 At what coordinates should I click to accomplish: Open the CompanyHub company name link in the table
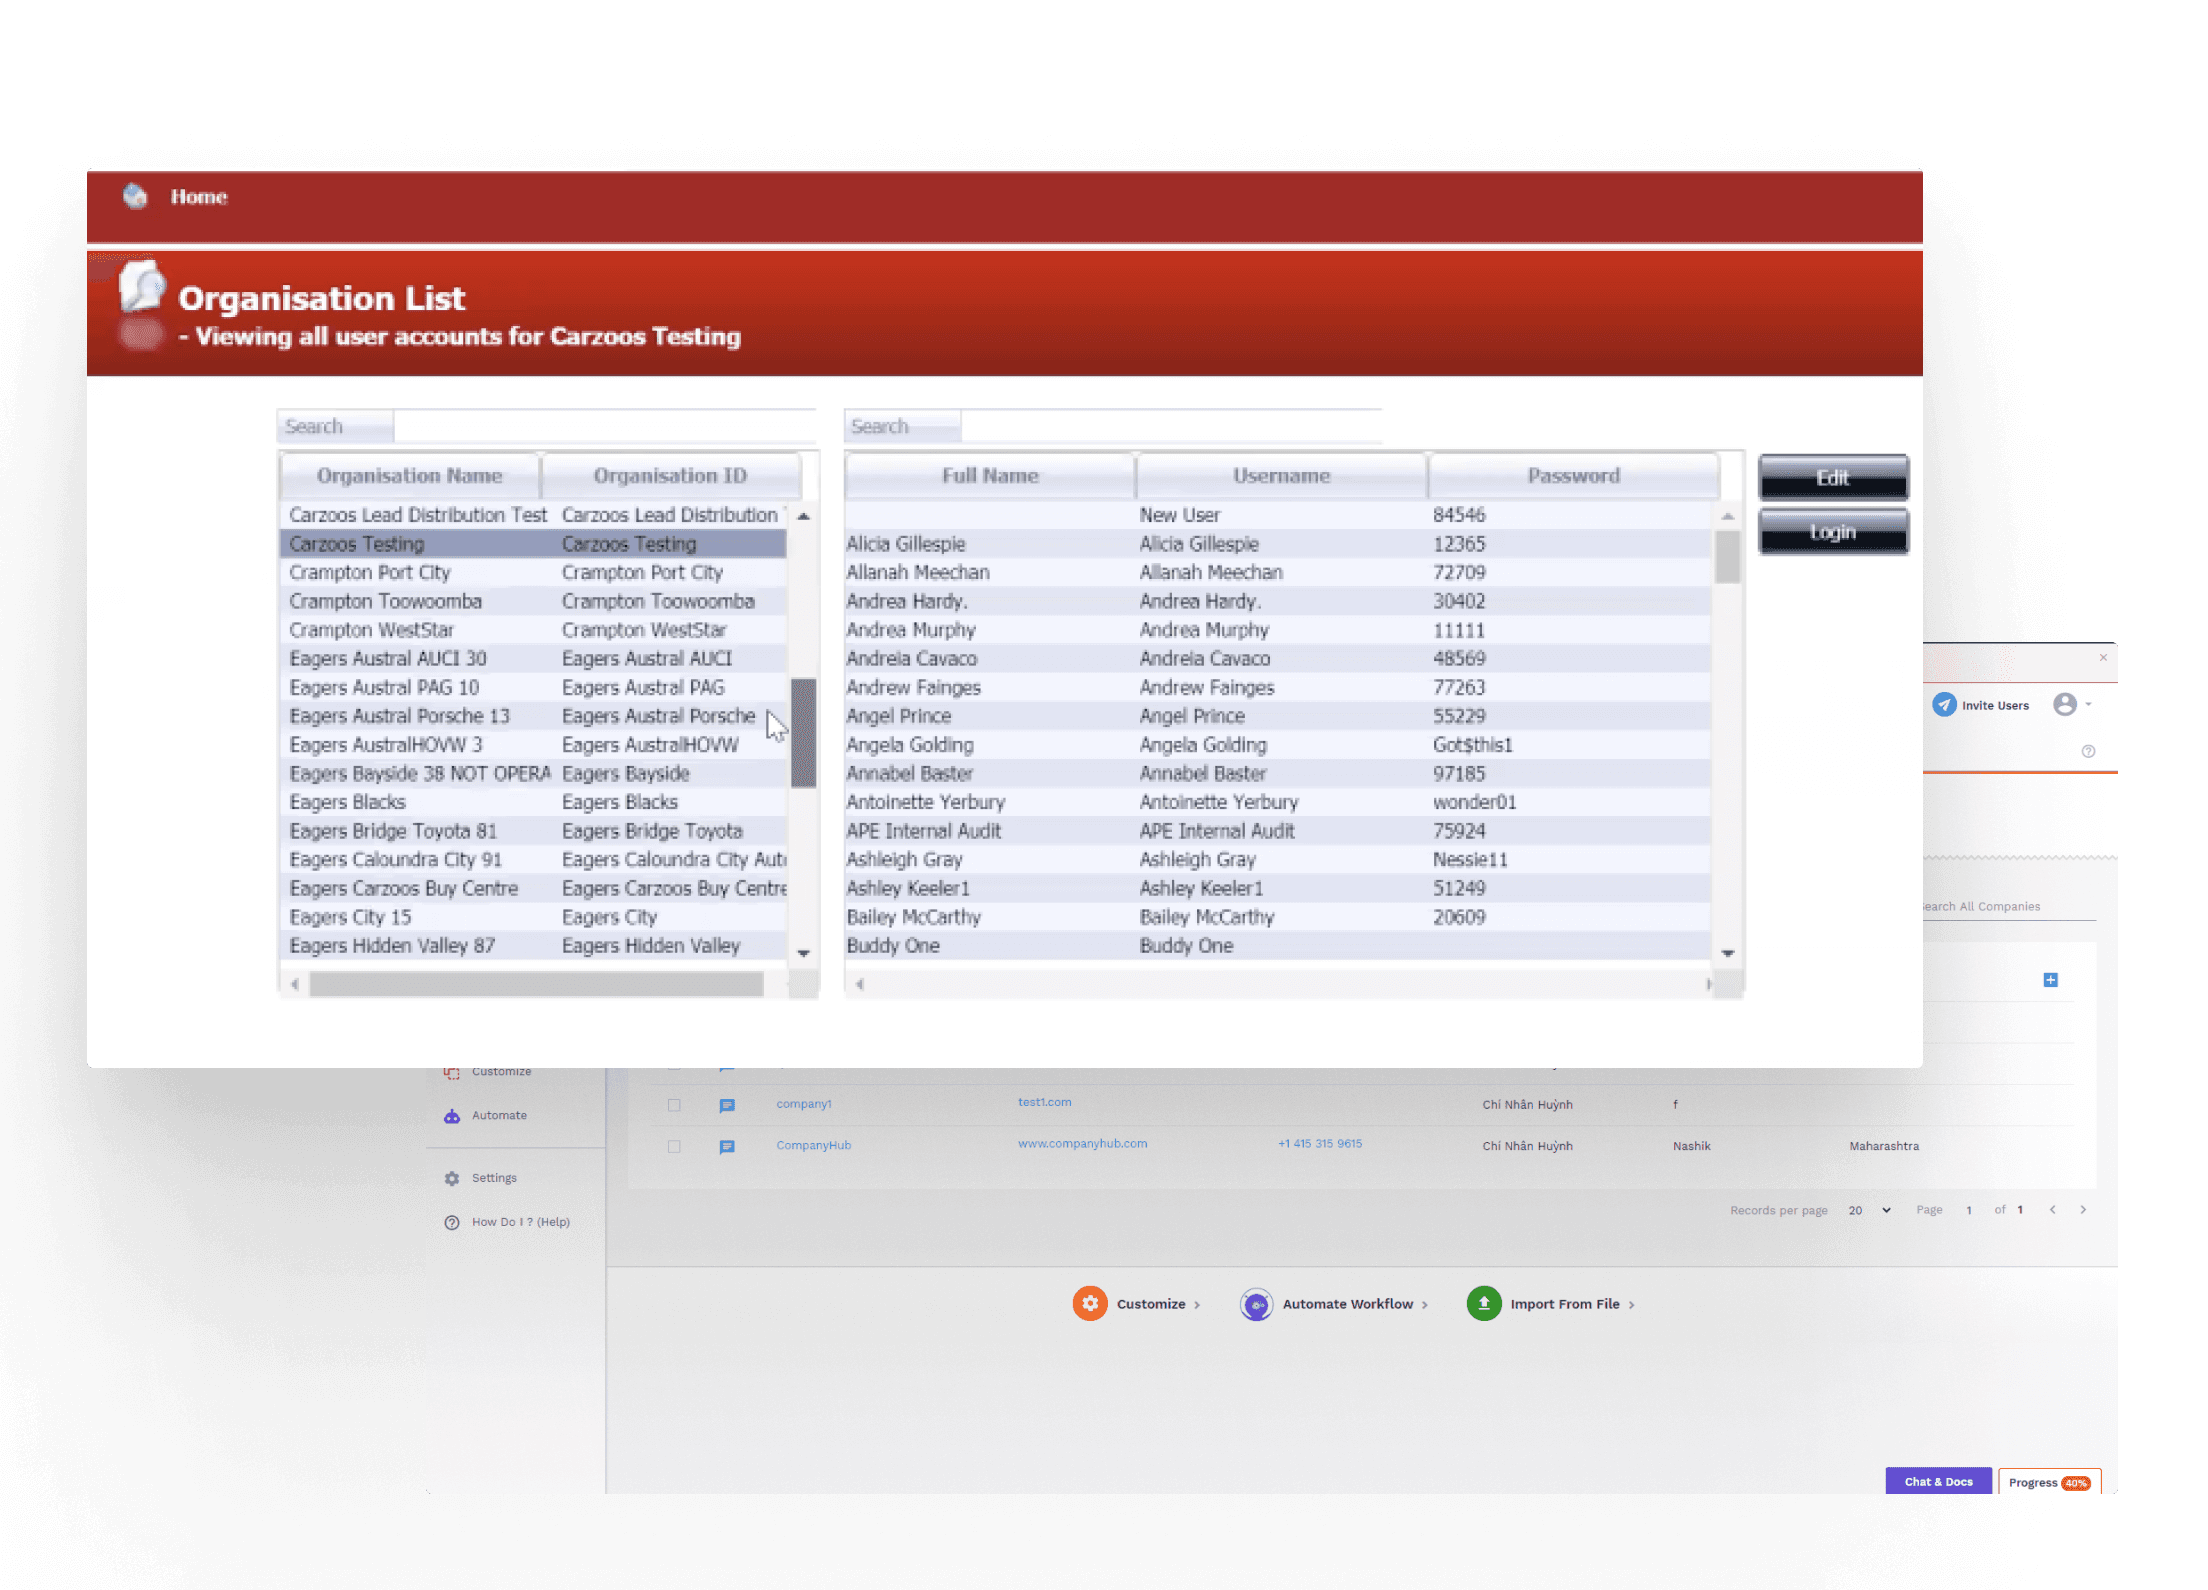tap(814, 1146)
